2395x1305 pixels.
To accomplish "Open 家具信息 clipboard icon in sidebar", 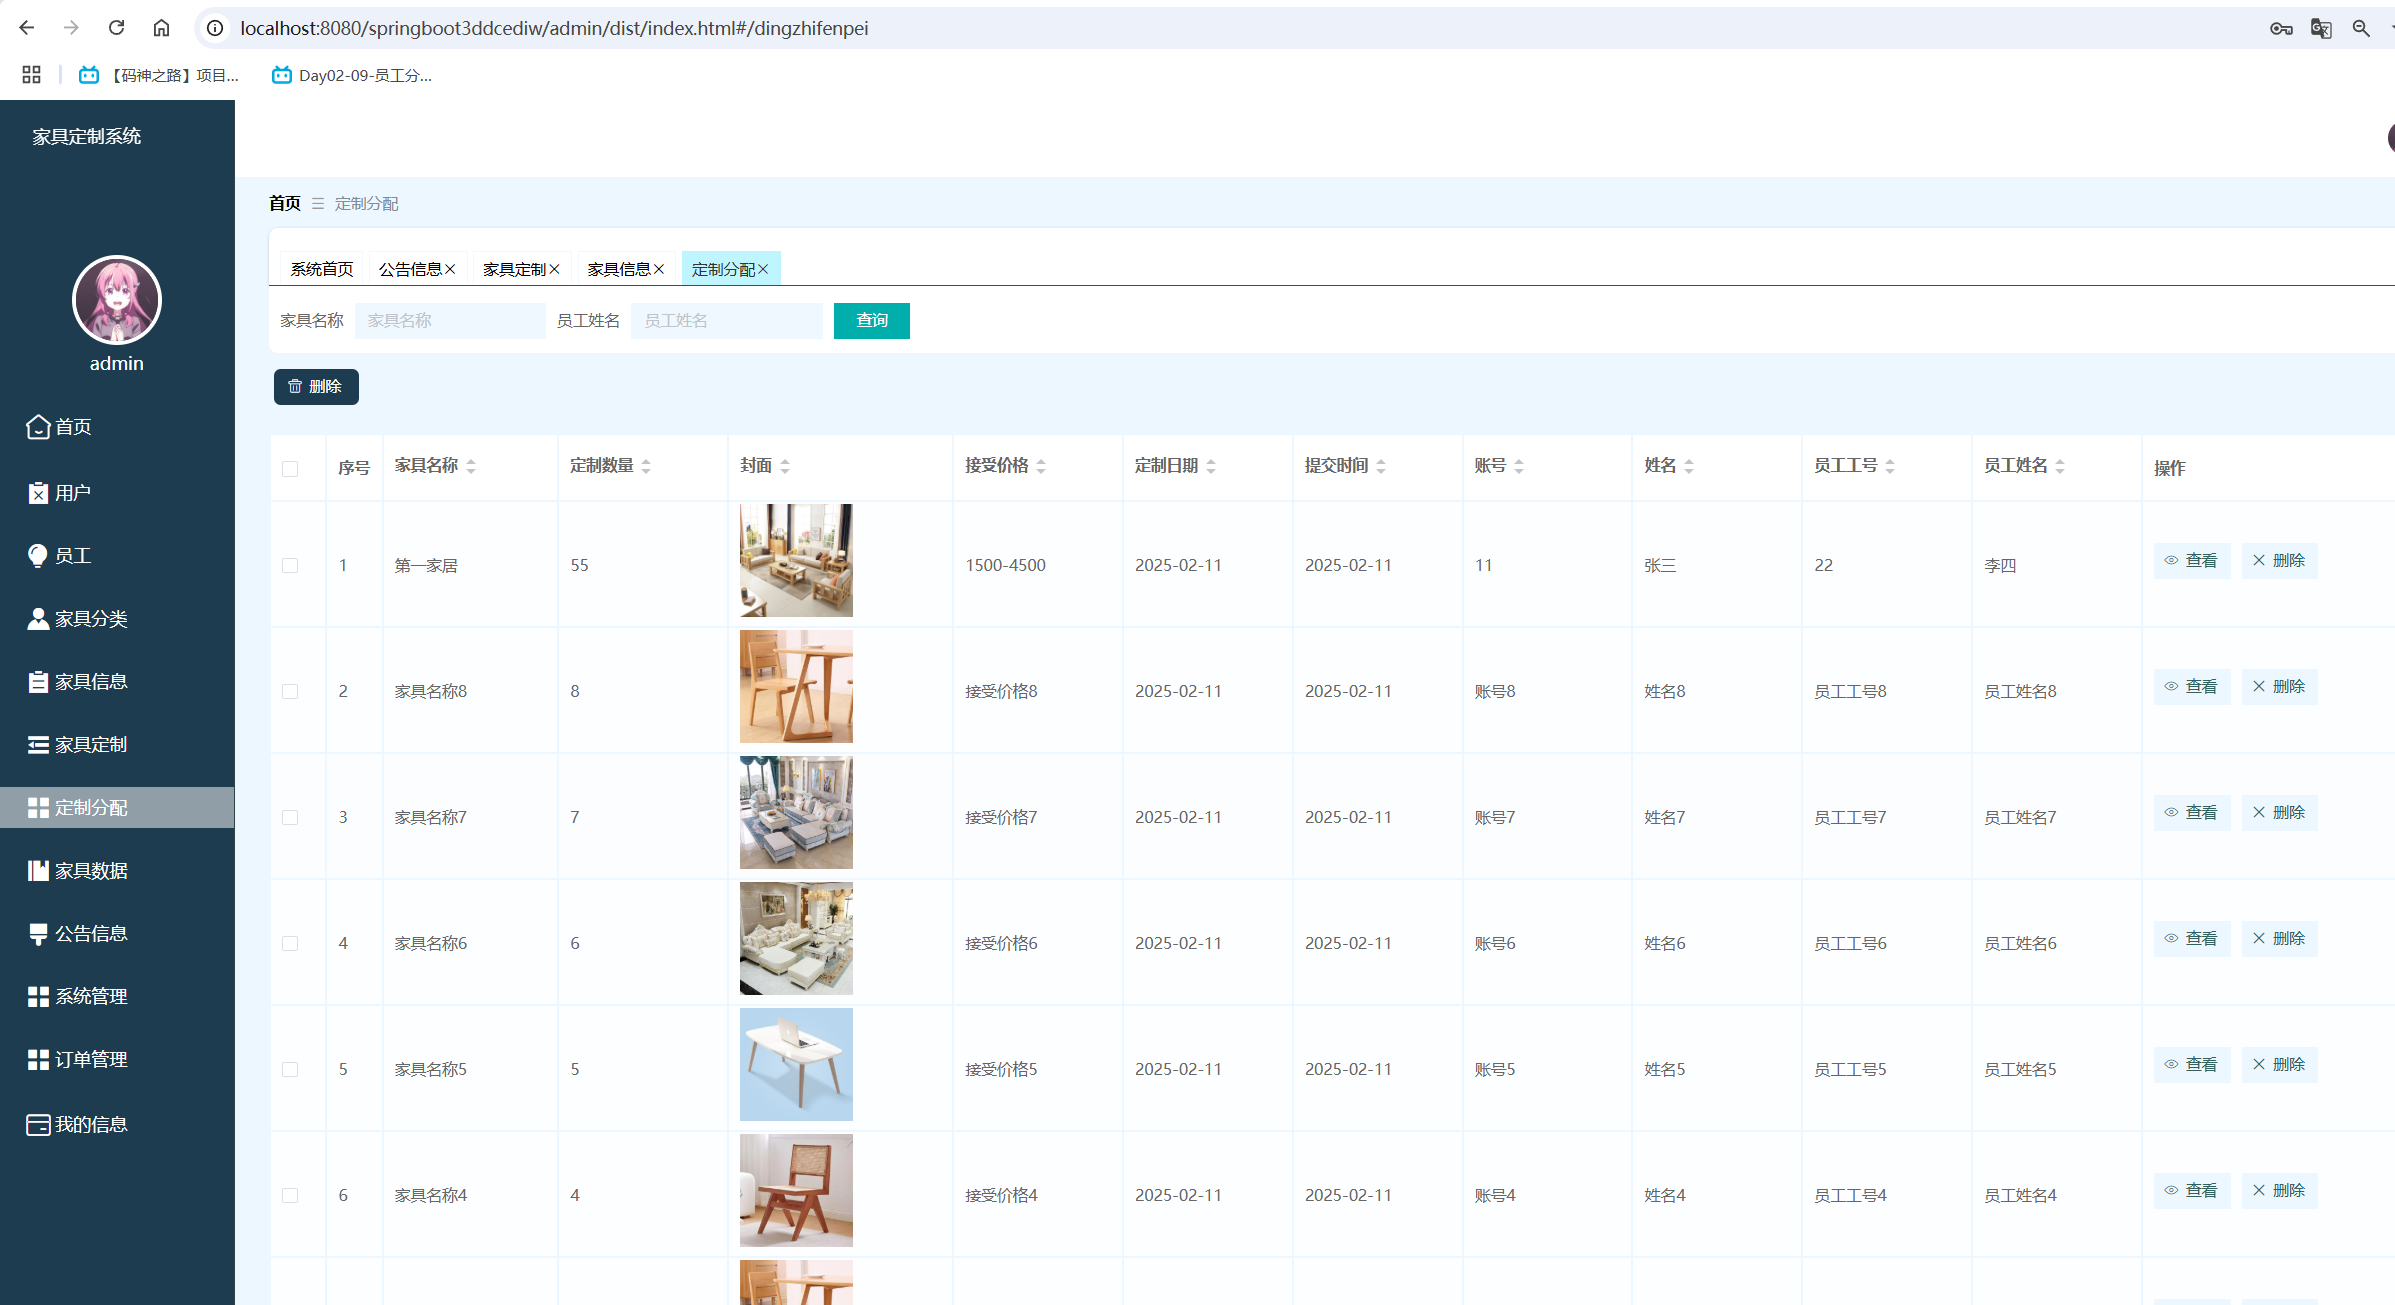I will [38, 682].
